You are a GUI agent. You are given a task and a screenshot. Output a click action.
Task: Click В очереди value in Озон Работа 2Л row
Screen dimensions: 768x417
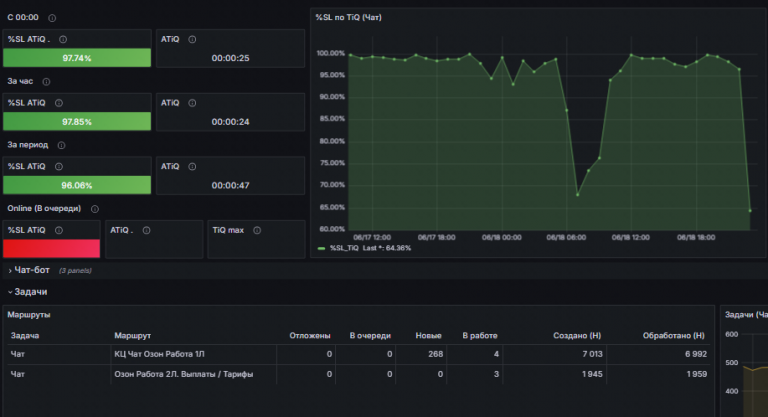(x=389, y=374)
